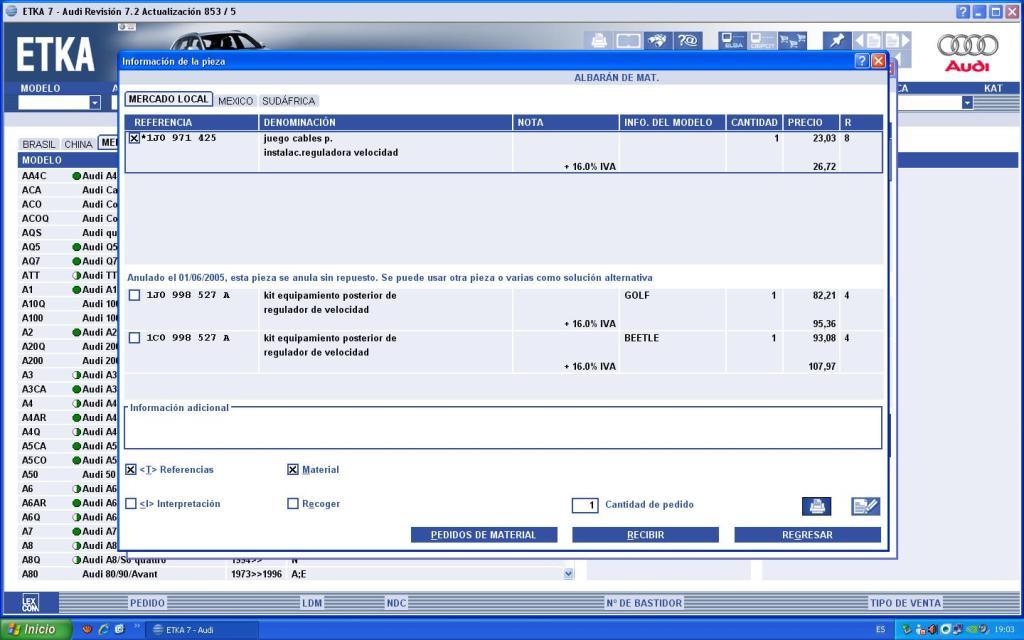Enable the Interpretación checkbox
Screen dimensions: 1024x640
tap(131, 504)
